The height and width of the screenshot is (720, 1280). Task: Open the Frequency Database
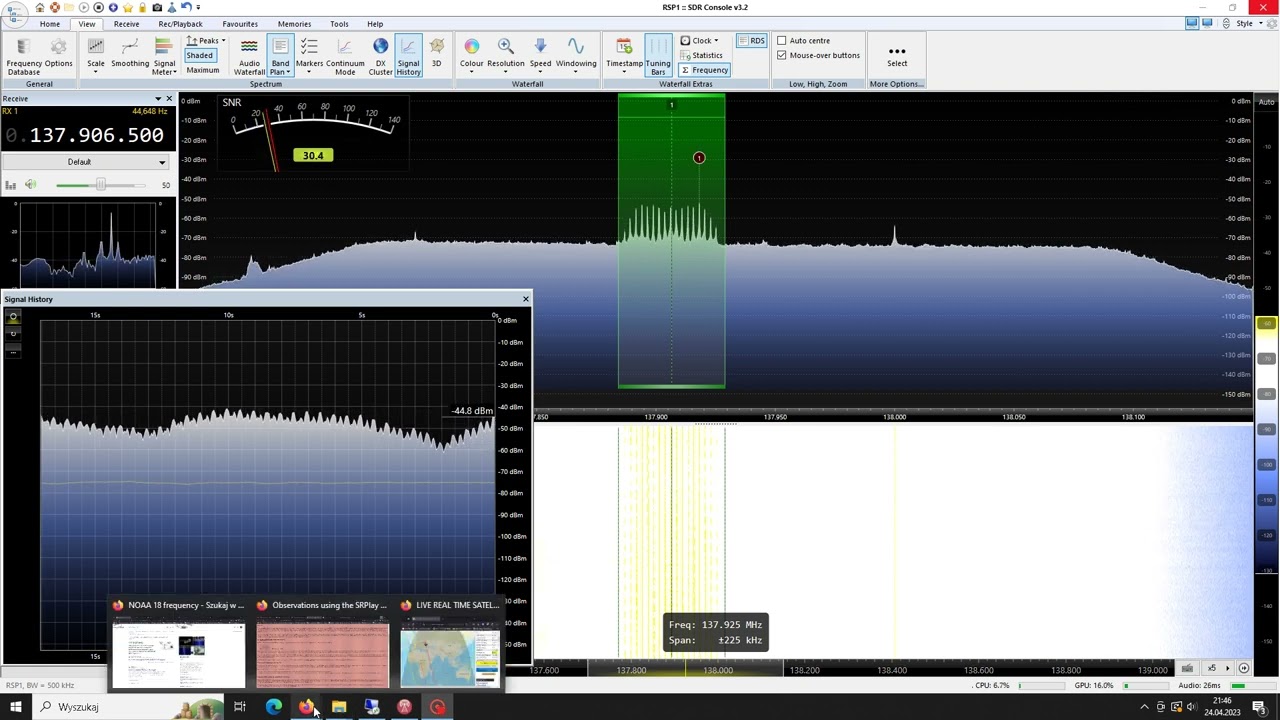pyautogui.click(x=24, y=56)
